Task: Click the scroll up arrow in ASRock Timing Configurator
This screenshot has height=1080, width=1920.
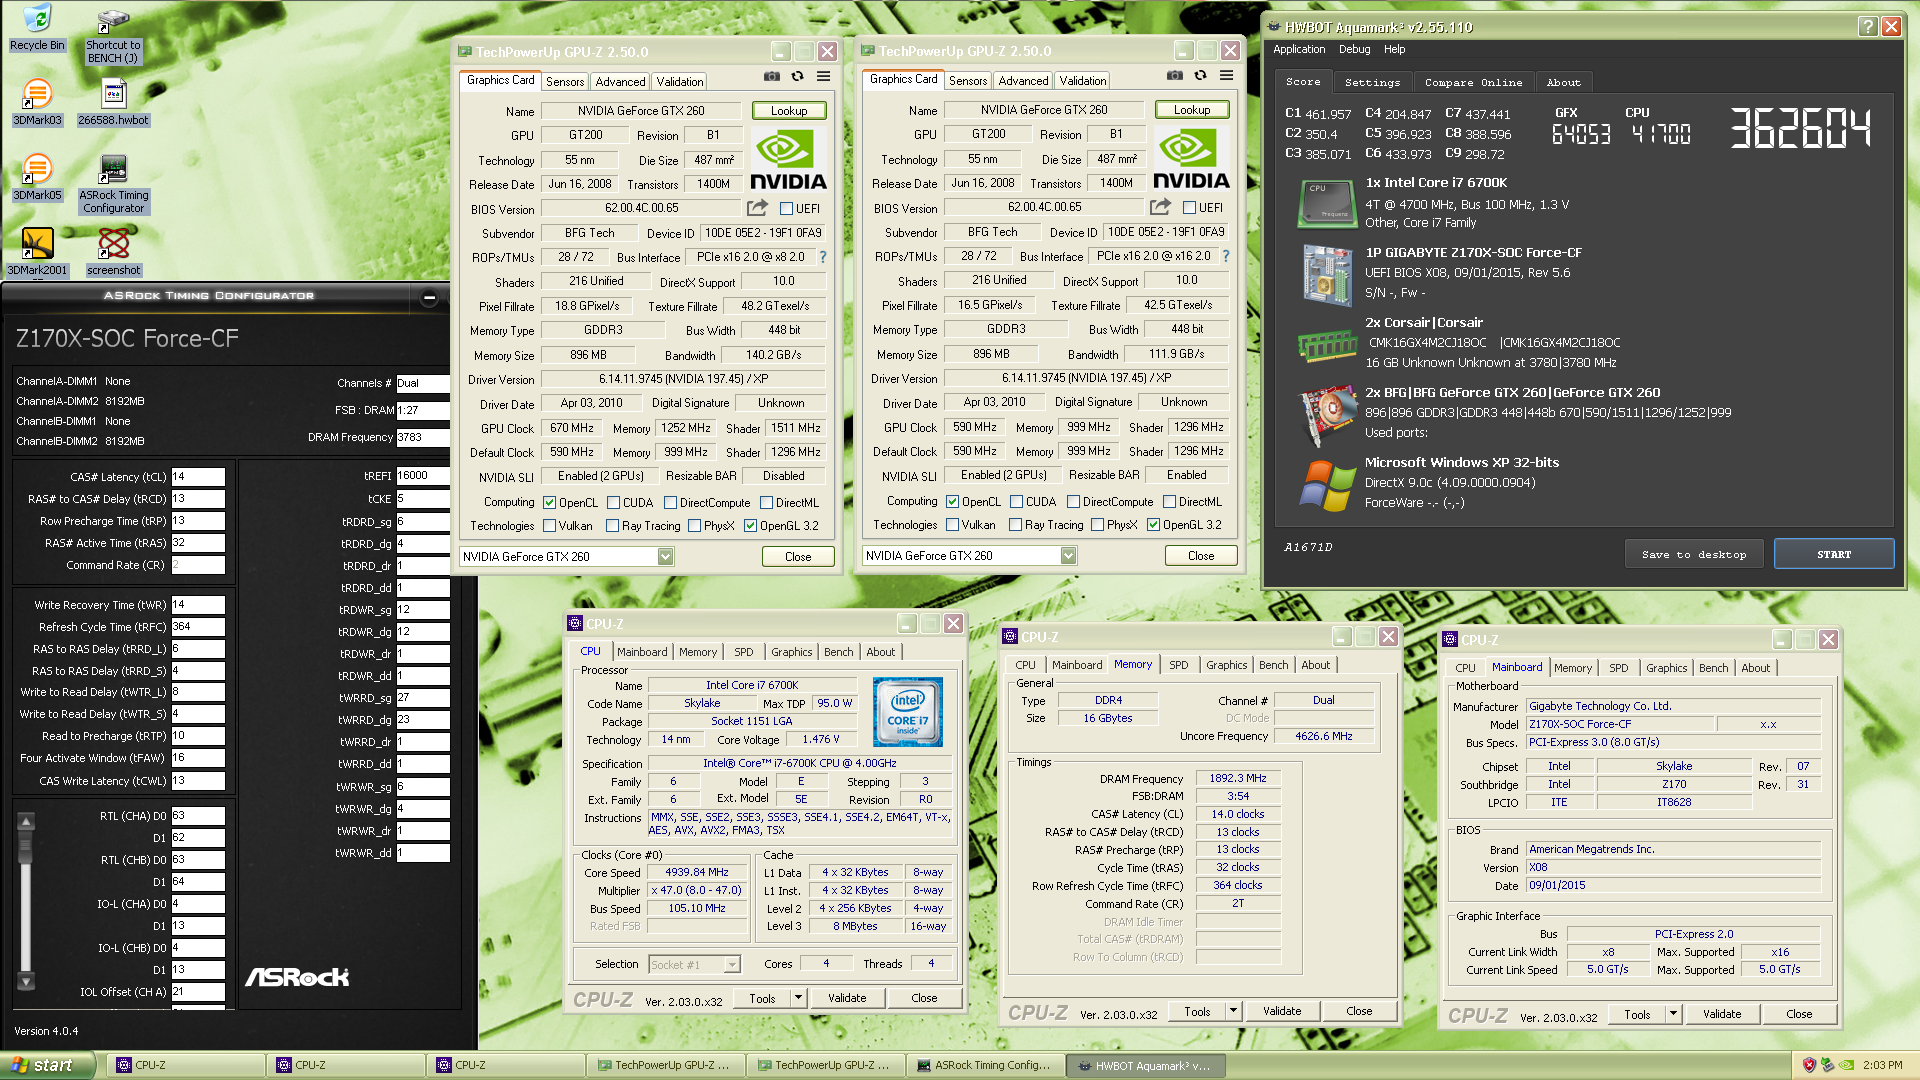Action: [x=26, y=822]
